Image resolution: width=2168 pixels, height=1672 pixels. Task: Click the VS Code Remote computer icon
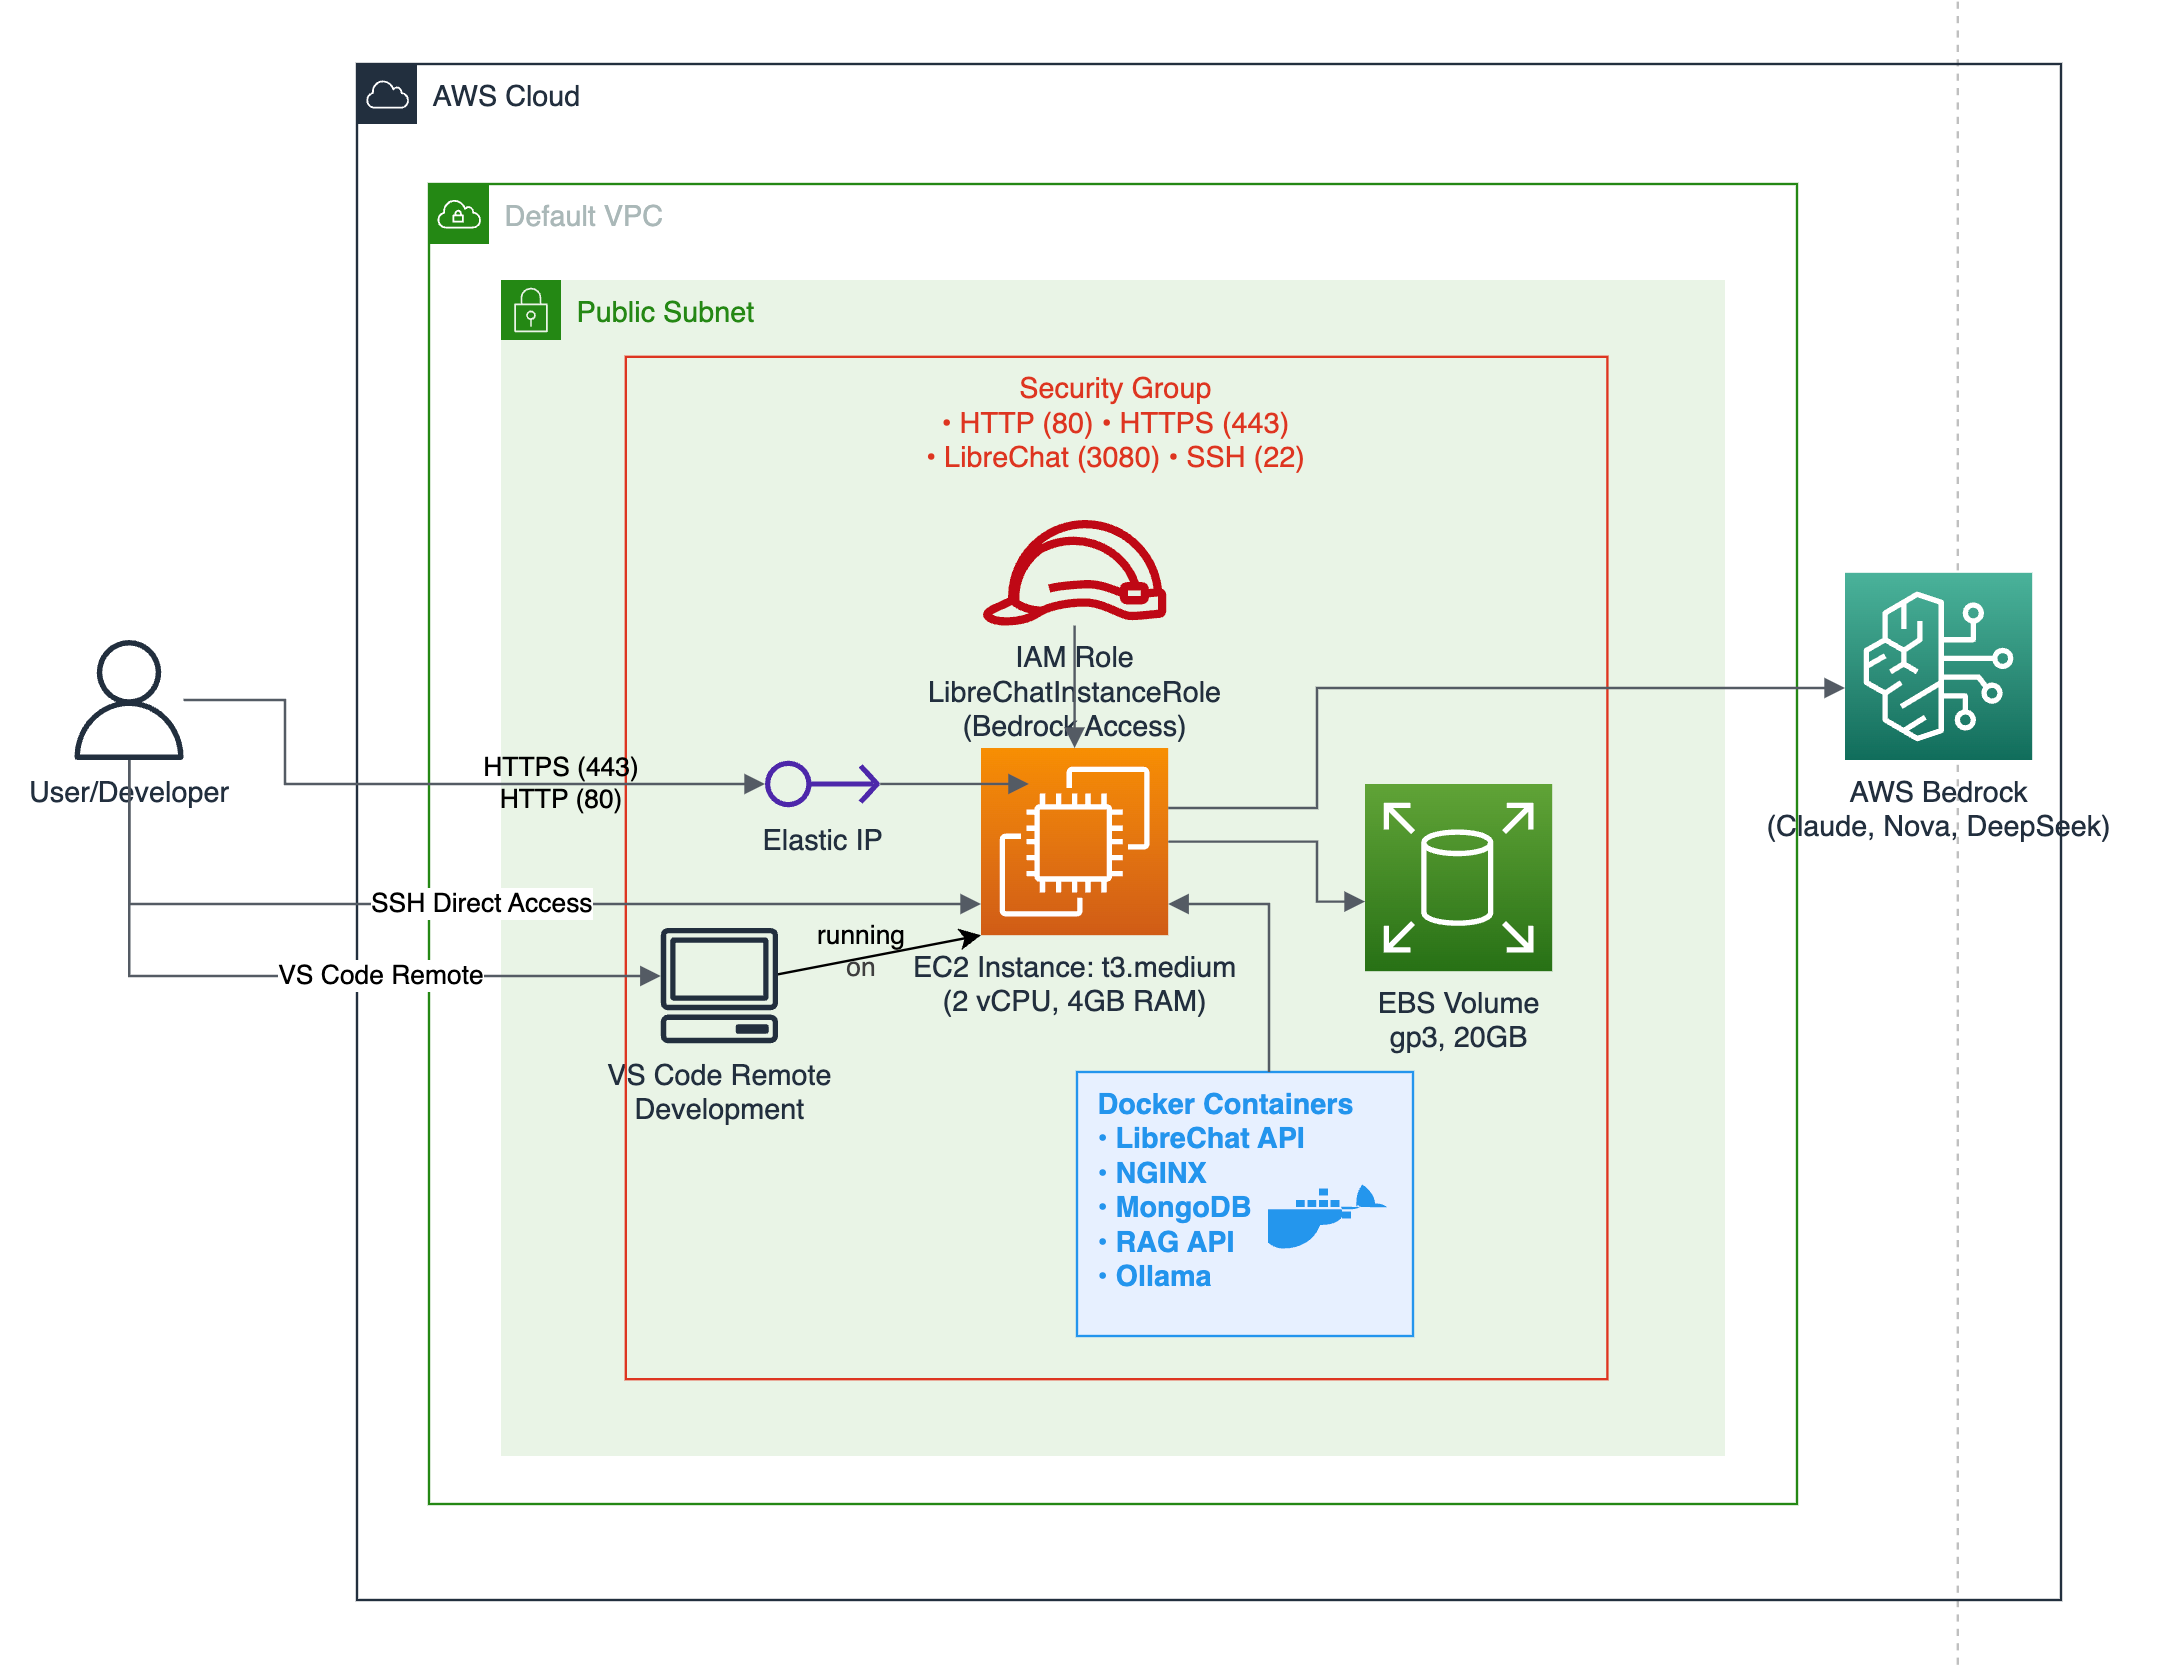(719, 986)
